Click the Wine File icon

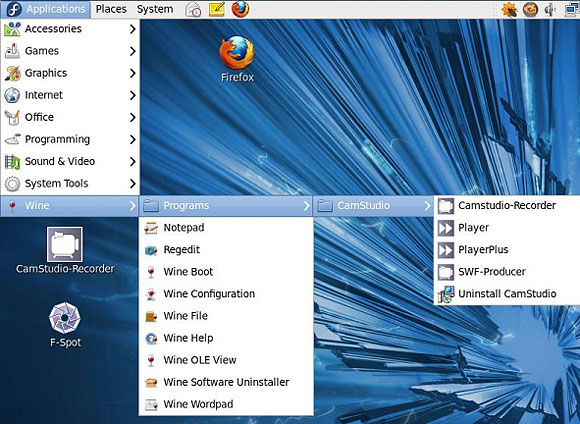click(151, 316)
